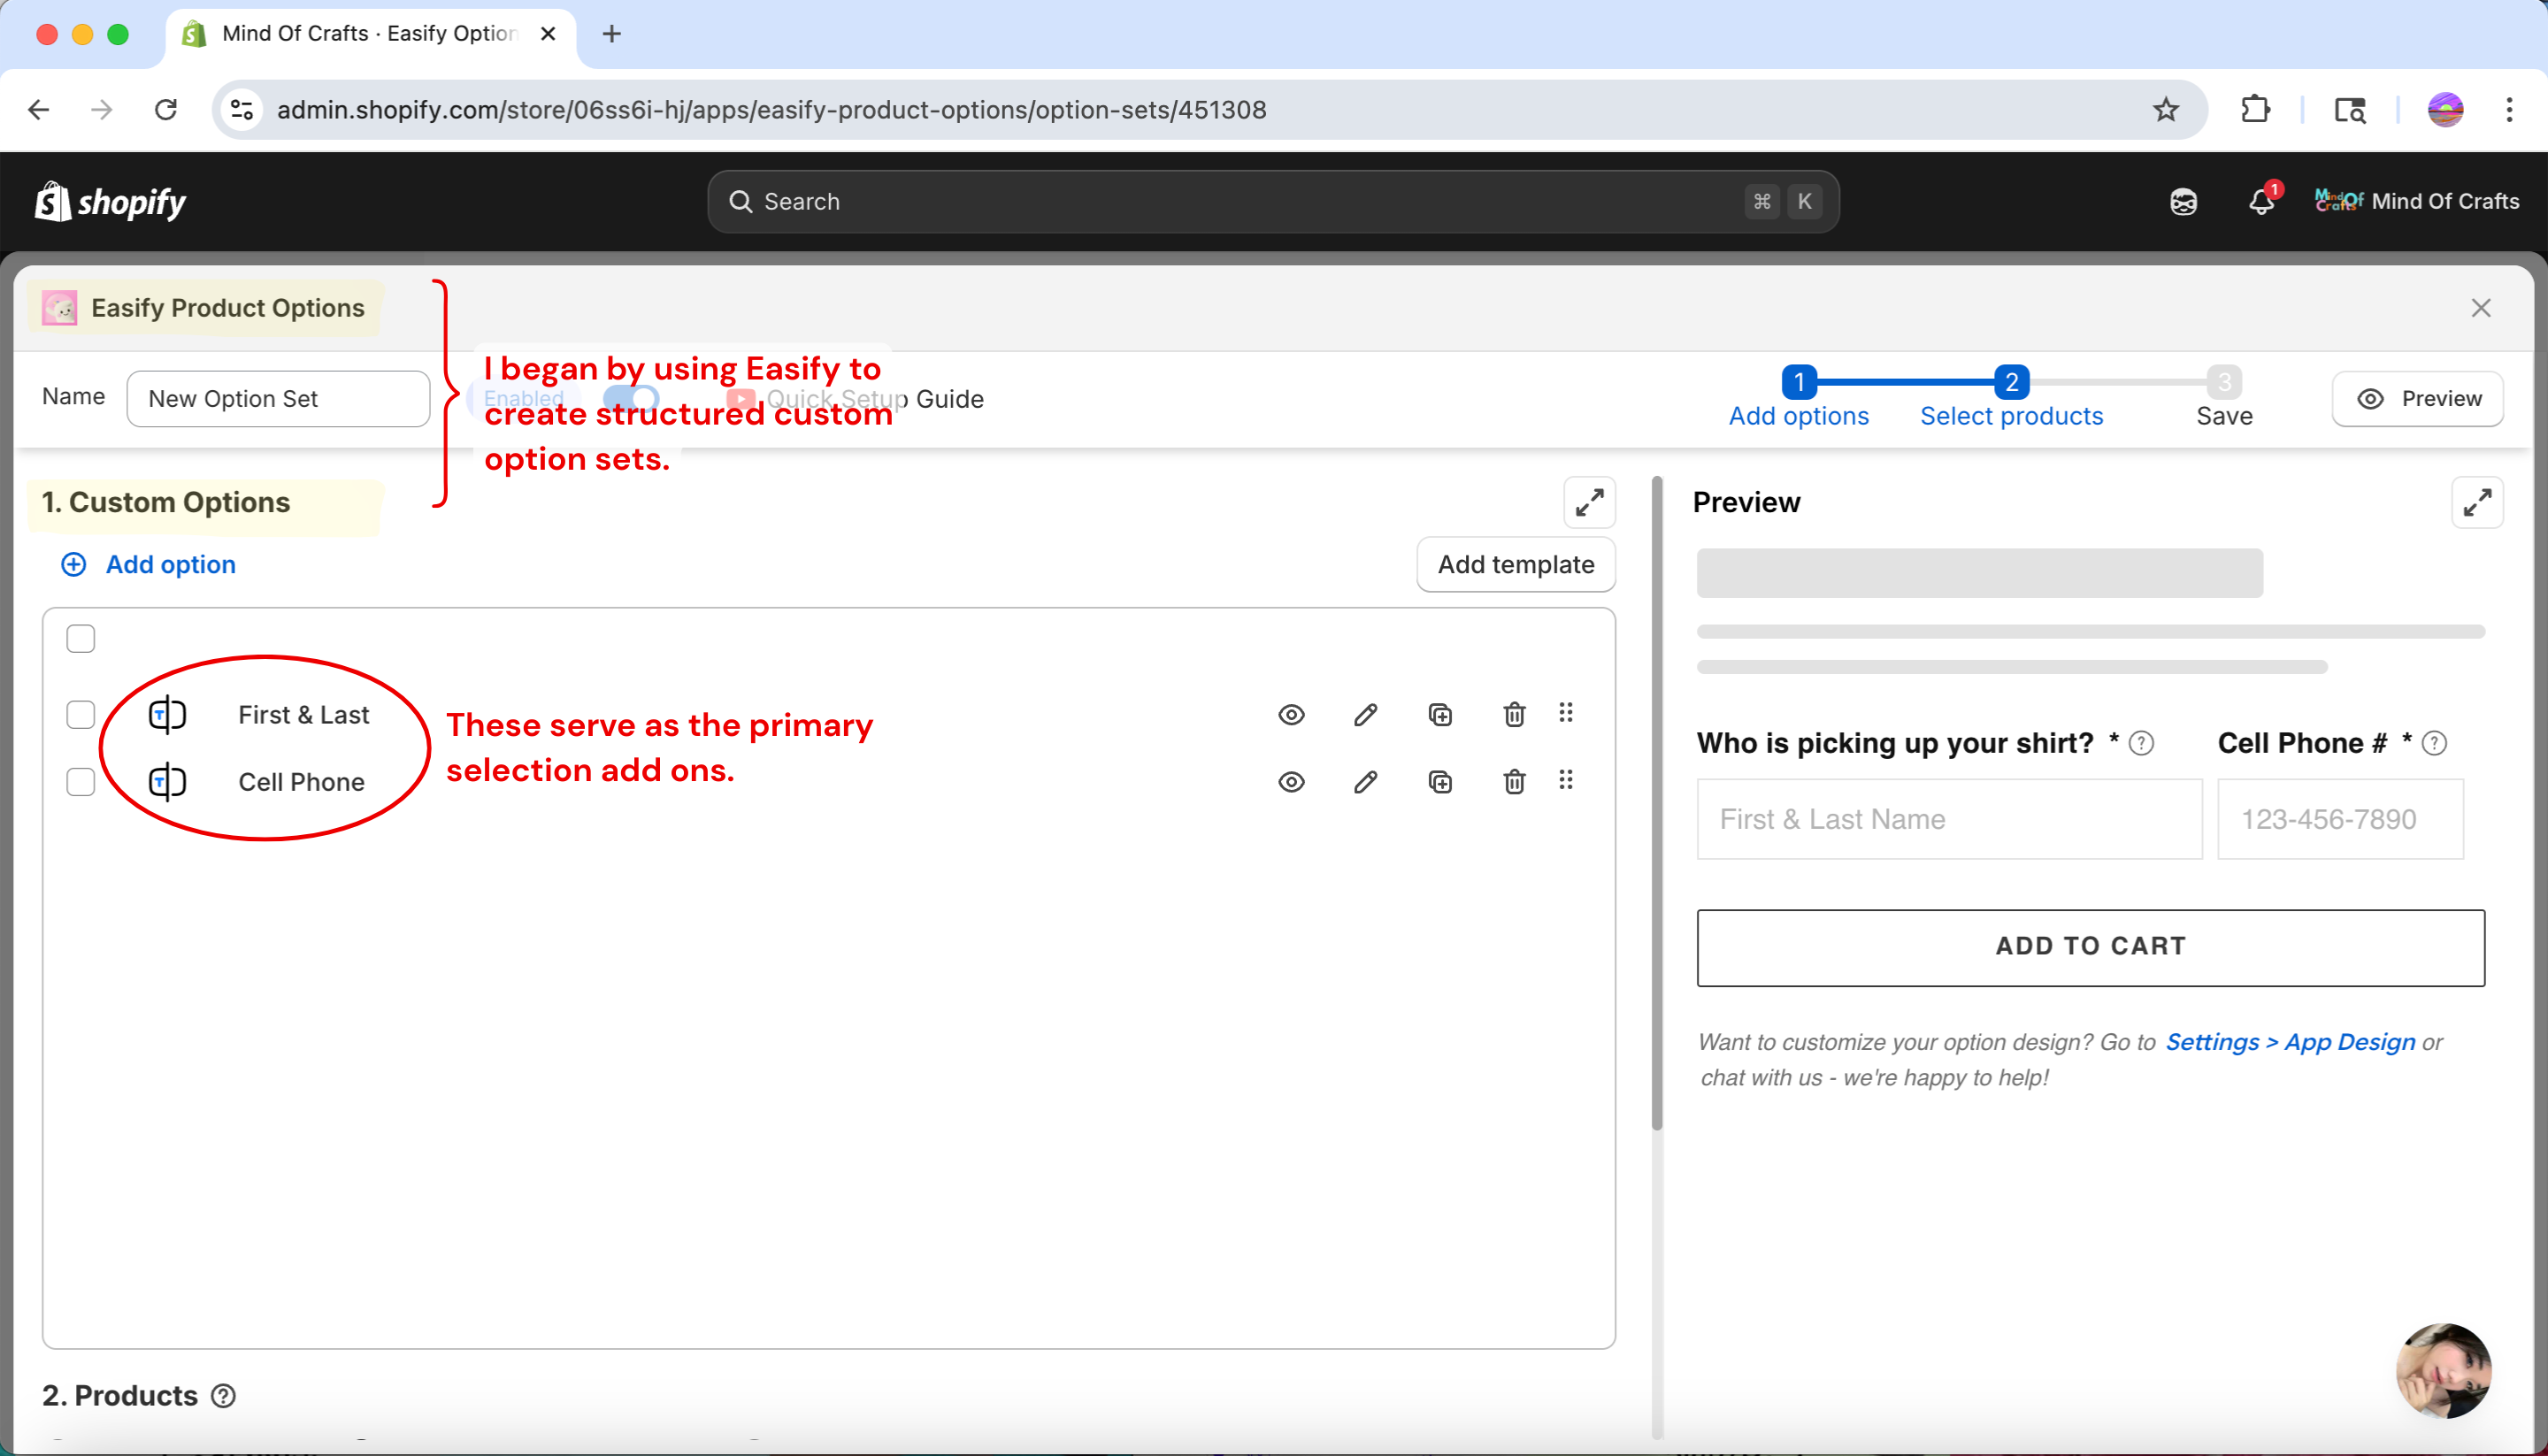The height and width of the screenshot is (1456, 2548).
Task: Hide the First & Last option via eye icon
Action: pyautogui.click(x=1291, y=715)
